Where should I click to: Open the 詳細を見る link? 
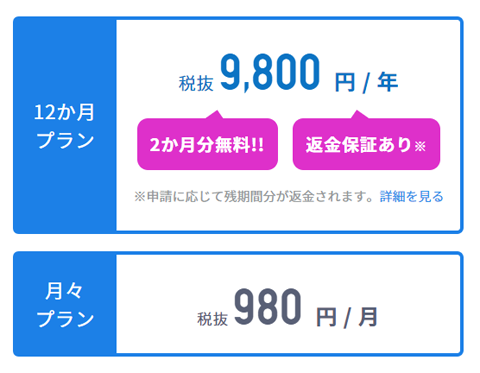tap(412, 196)
